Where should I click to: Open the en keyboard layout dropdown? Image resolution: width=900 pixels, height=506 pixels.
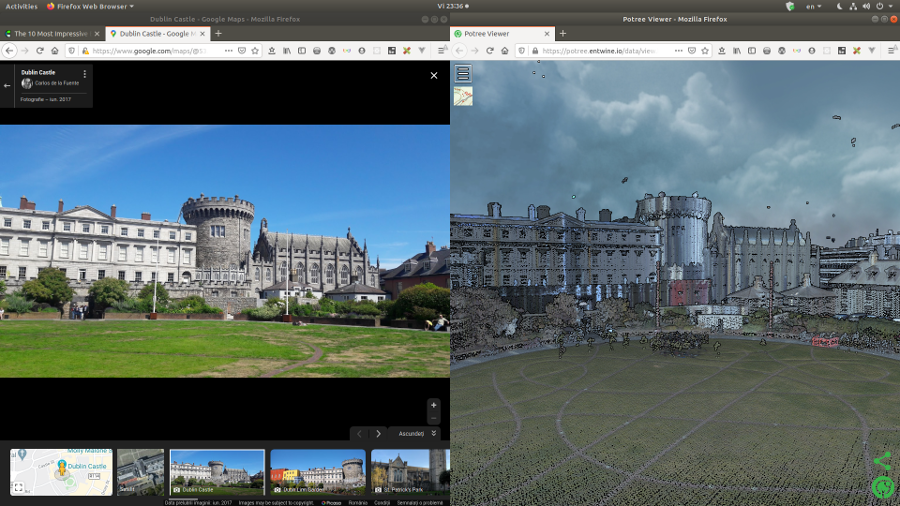813,6
